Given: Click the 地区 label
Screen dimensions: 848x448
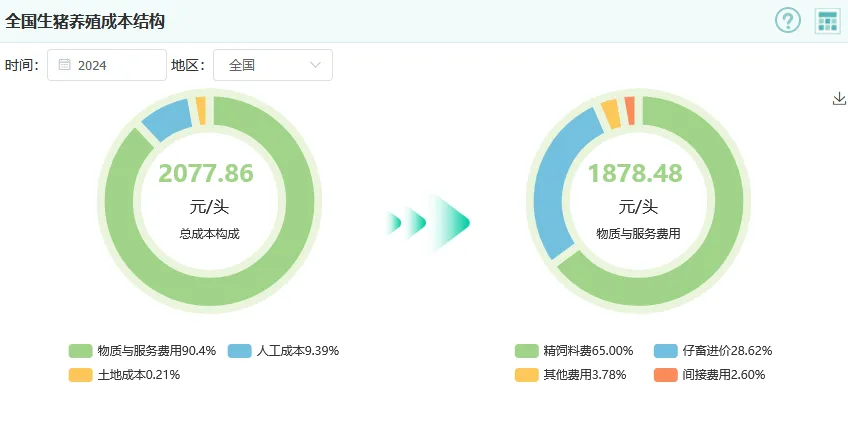Looking at the screenshot, I should [x=188, y=65].
